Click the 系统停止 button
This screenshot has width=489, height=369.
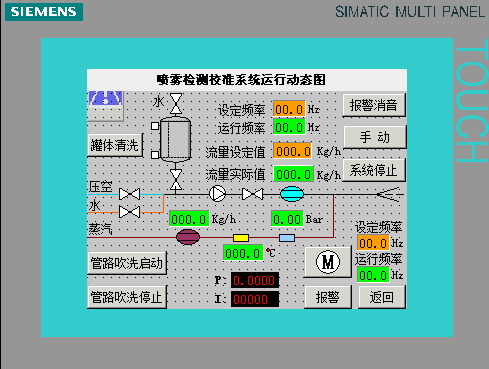tap(374, 170)
